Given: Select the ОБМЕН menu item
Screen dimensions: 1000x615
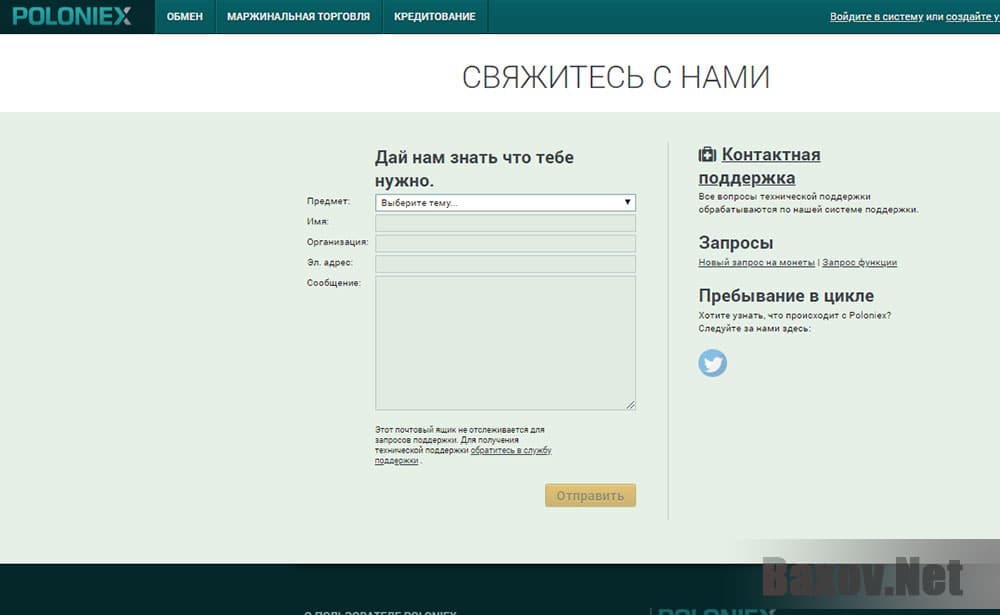Looking at the screenshot, I should pyautogui.click(x=185, y=16).
